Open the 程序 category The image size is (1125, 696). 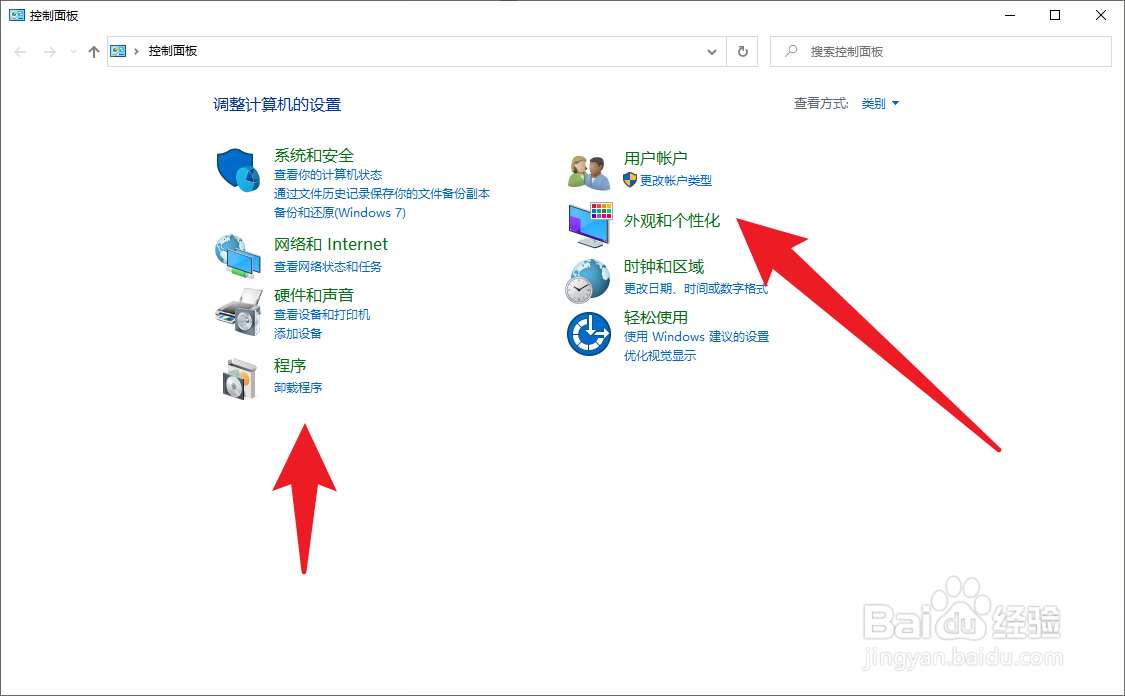tap(290, 365)
